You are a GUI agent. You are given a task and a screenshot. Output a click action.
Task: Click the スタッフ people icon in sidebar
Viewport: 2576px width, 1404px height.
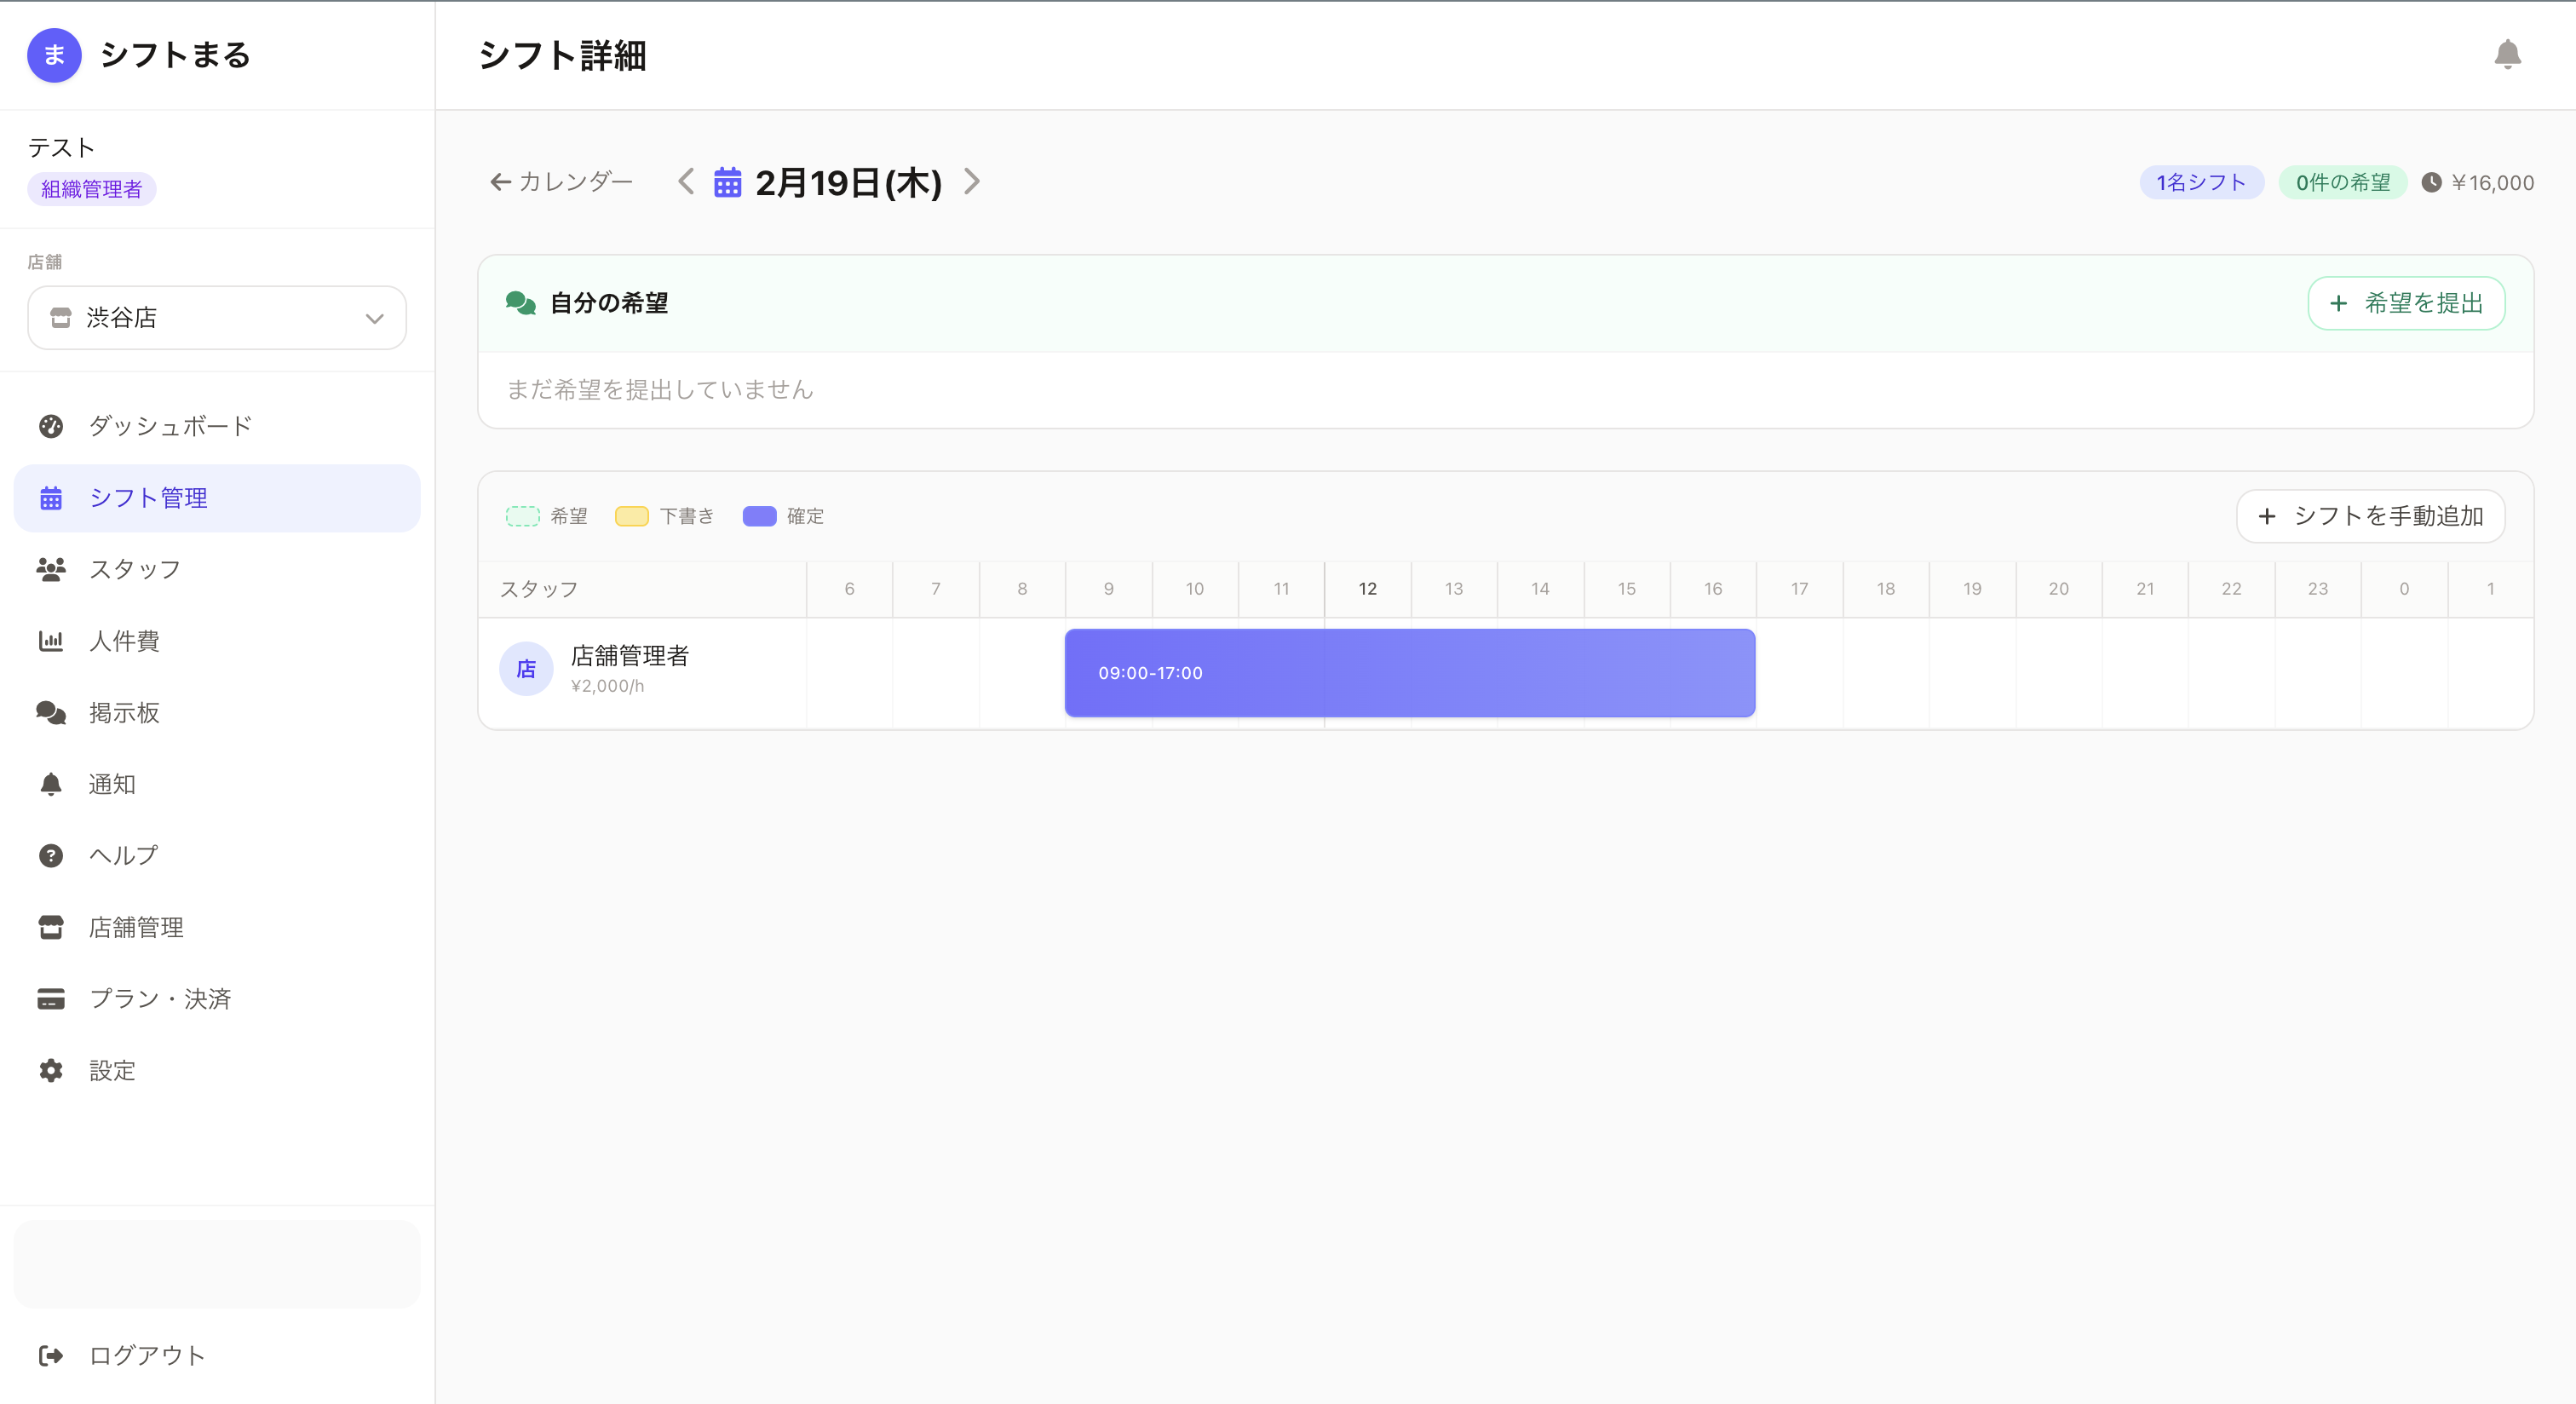pos(51,569)
